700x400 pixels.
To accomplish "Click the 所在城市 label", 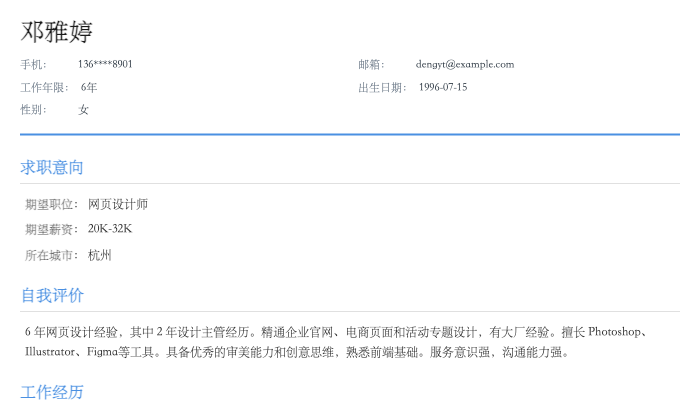I will 51,255.
